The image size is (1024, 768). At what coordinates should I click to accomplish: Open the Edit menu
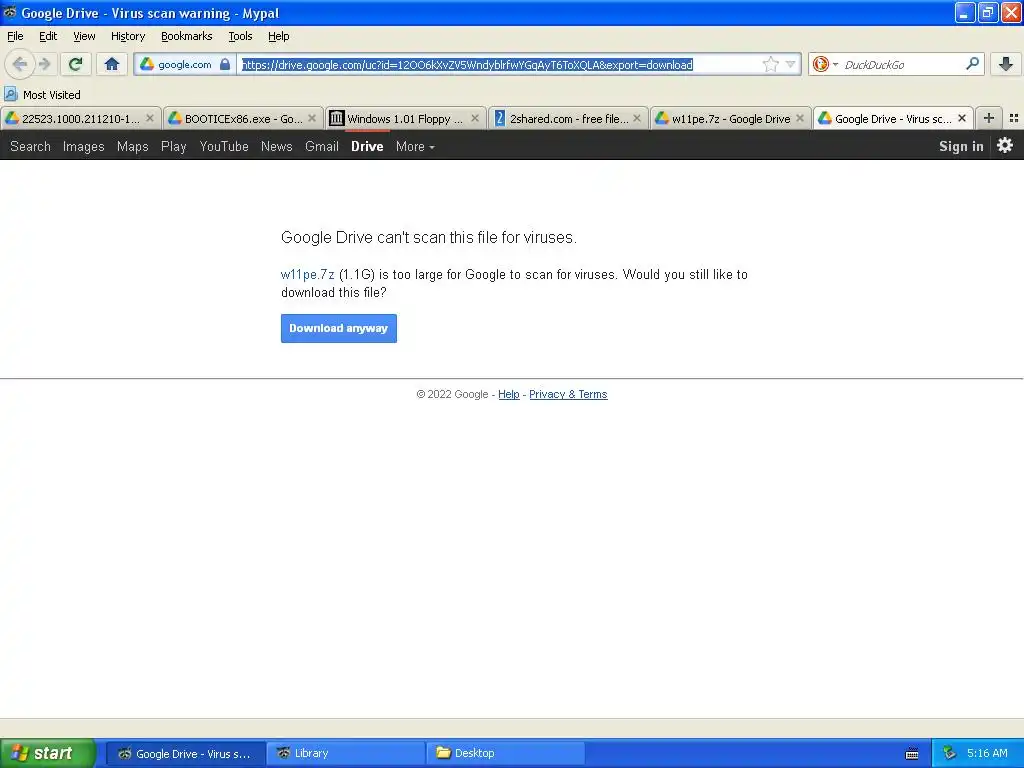coord(48,36)
